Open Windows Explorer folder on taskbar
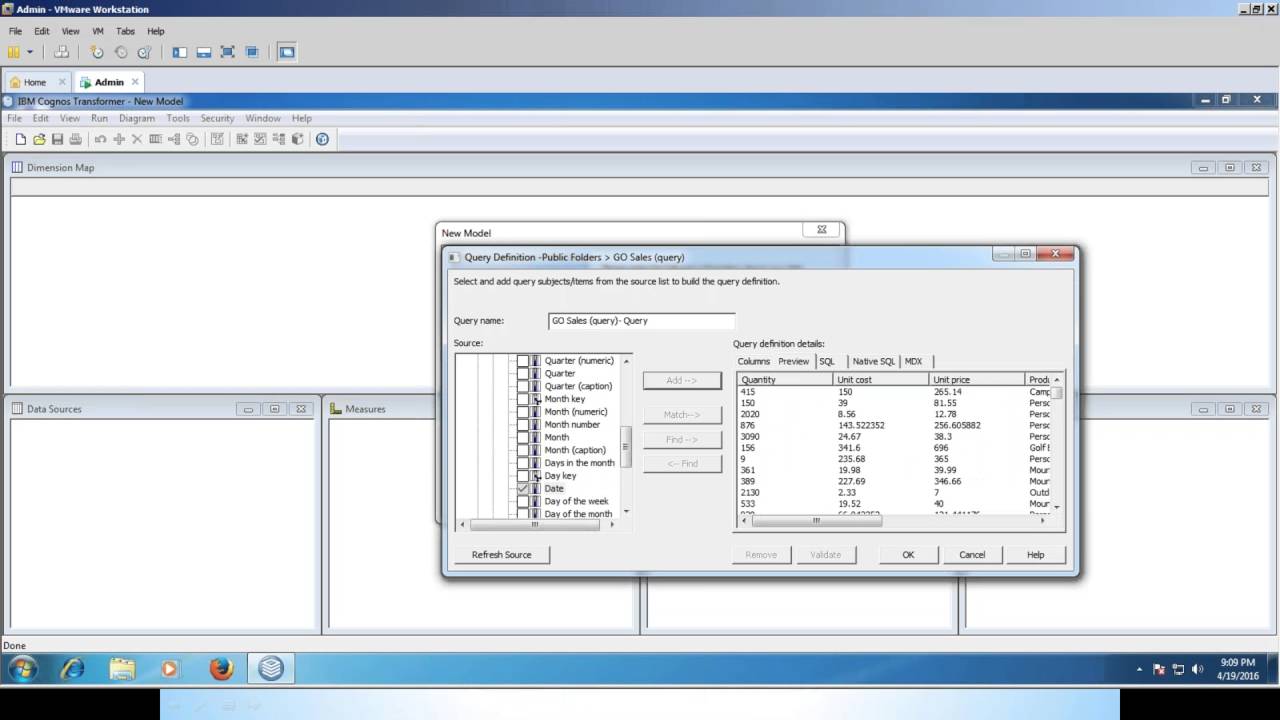This screenshot has height=720, width=1280. tap(122, 668)
